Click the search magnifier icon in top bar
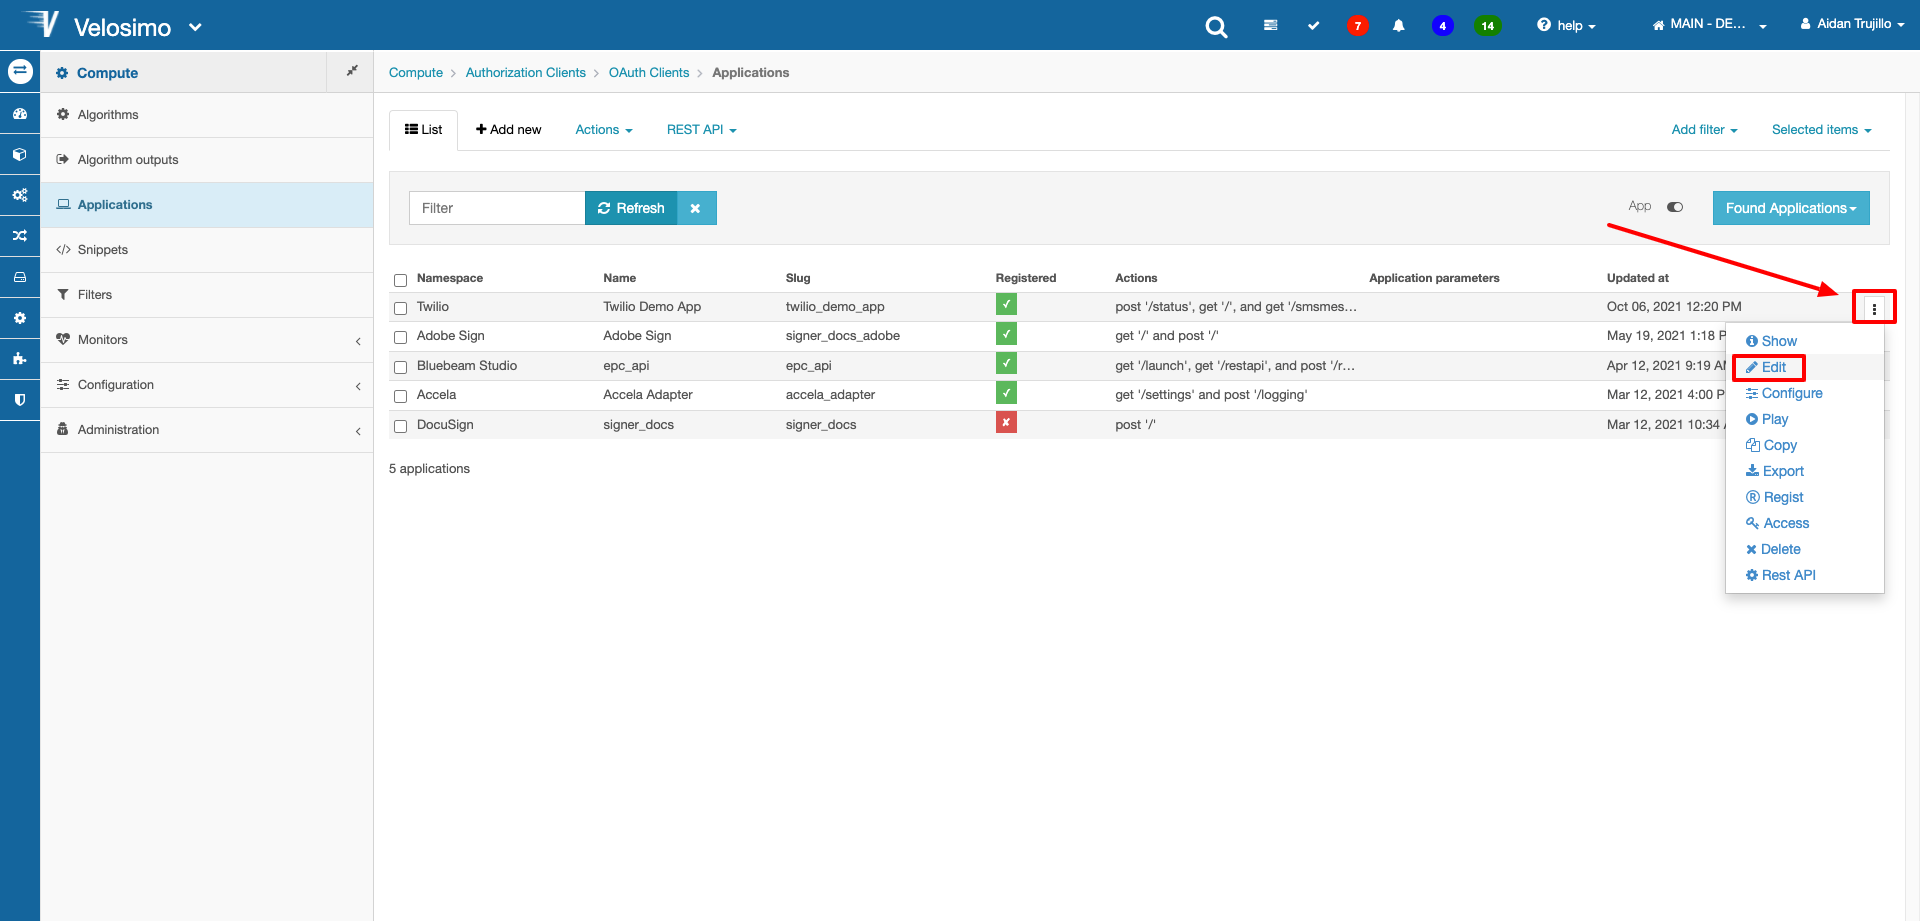This screenshot has height=921, width=1920. coord(1216,27)
